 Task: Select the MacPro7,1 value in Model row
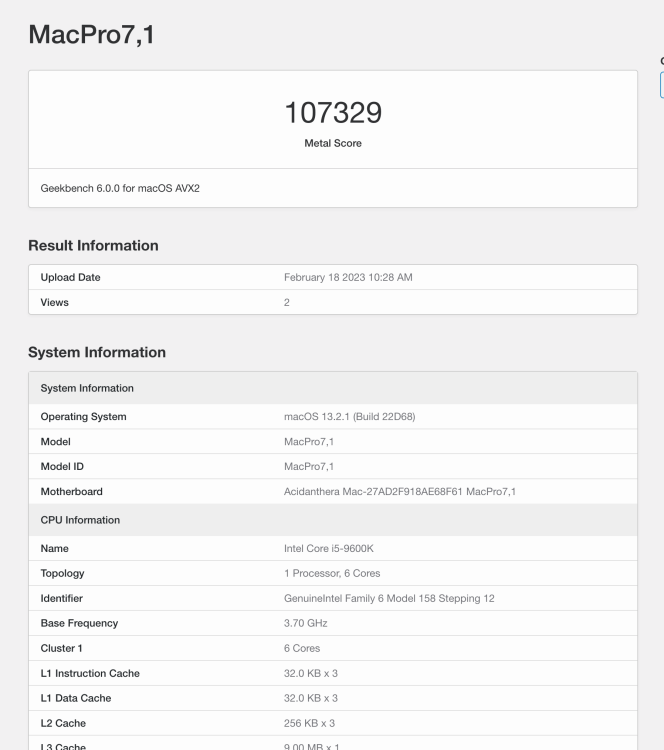[x=309, y=441]
